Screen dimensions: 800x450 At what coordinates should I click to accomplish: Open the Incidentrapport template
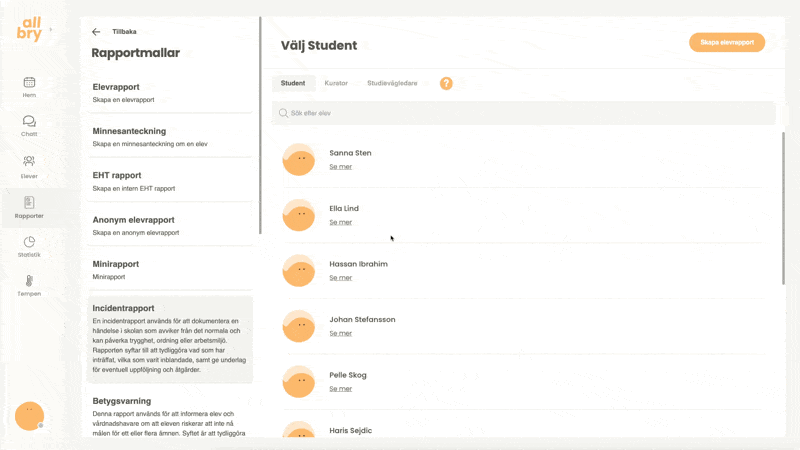167,340
